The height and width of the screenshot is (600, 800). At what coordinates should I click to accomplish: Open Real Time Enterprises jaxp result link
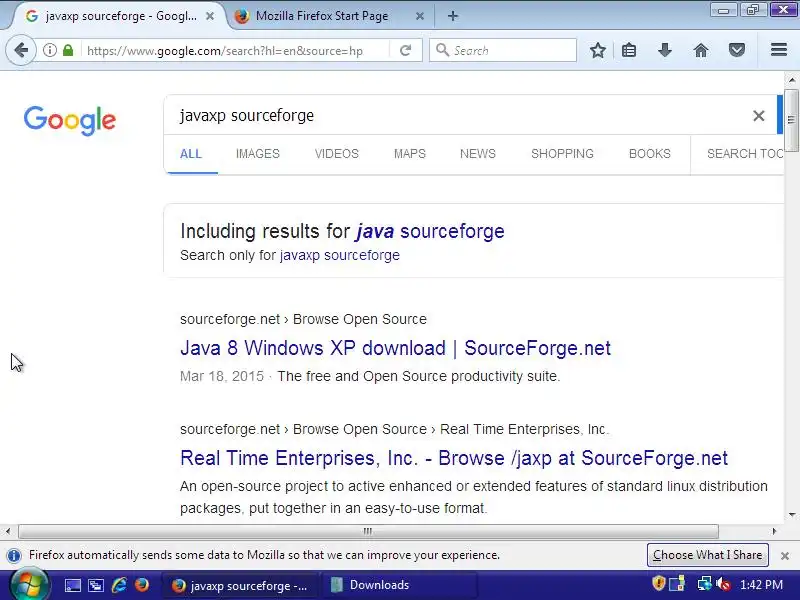454,458
